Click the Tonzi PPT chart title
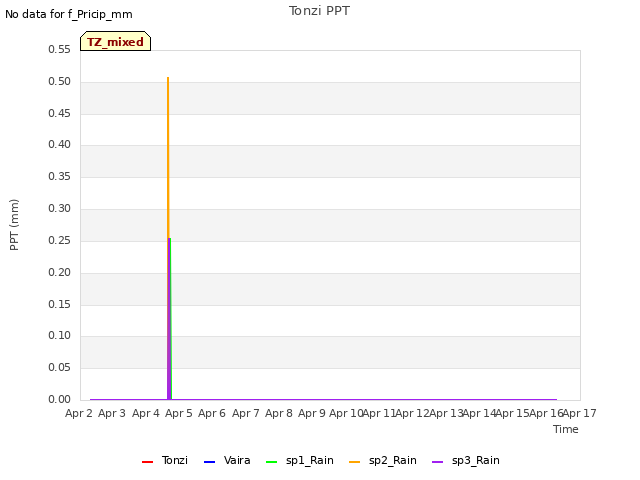Image resolution: width=640 pixels, height=480 pixels. tap(319, 11)
